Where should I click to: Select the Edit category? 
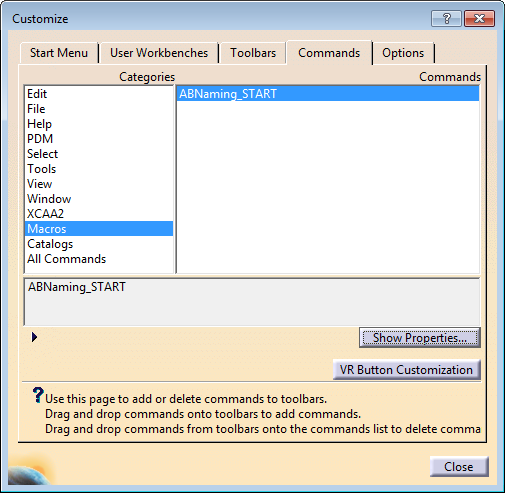[99, 94]
